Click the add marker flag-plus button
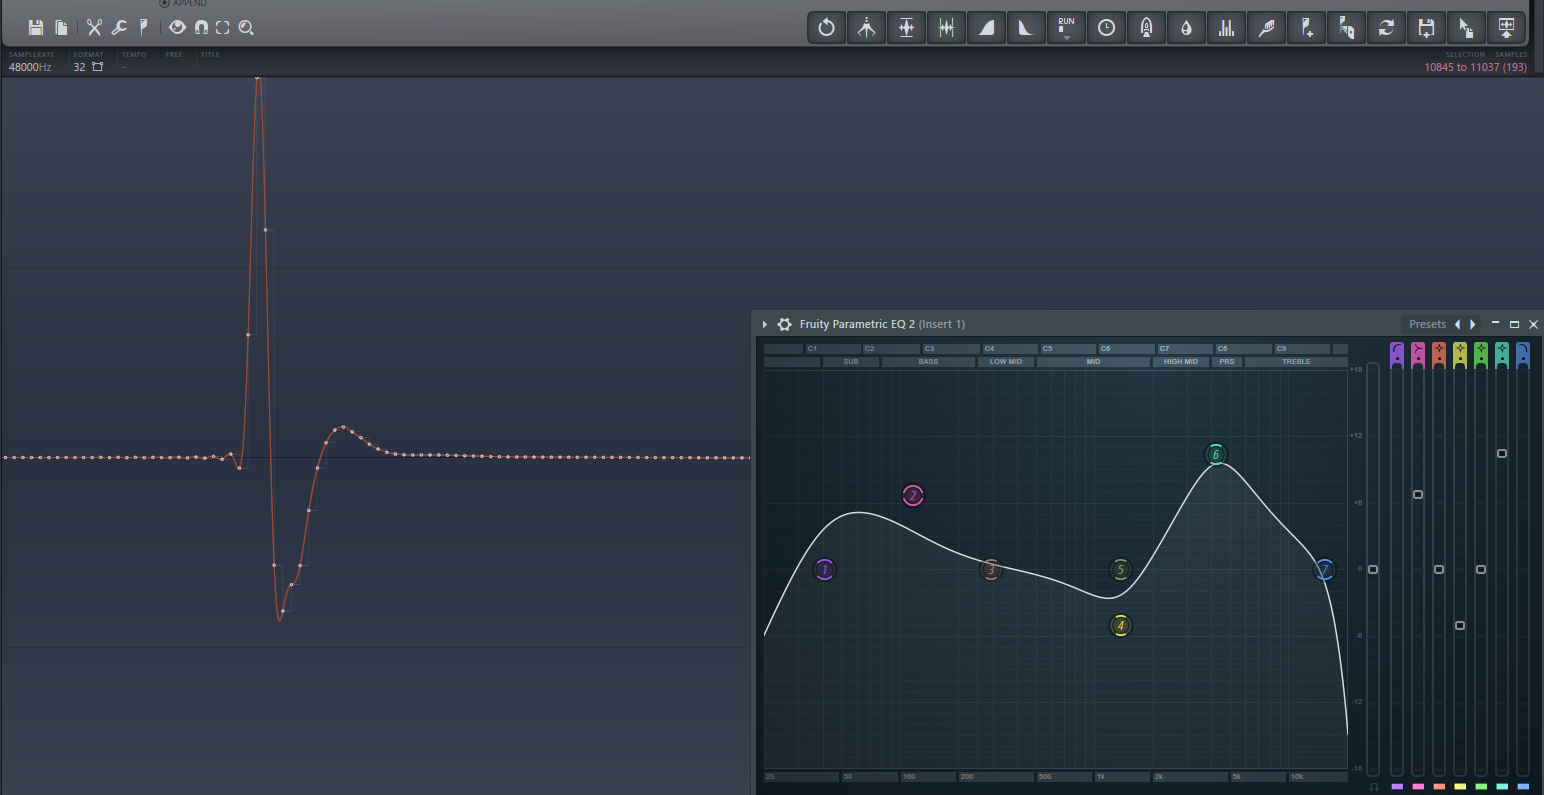This screenshot has height=795, width=1544. click(x=1306, y=28)
